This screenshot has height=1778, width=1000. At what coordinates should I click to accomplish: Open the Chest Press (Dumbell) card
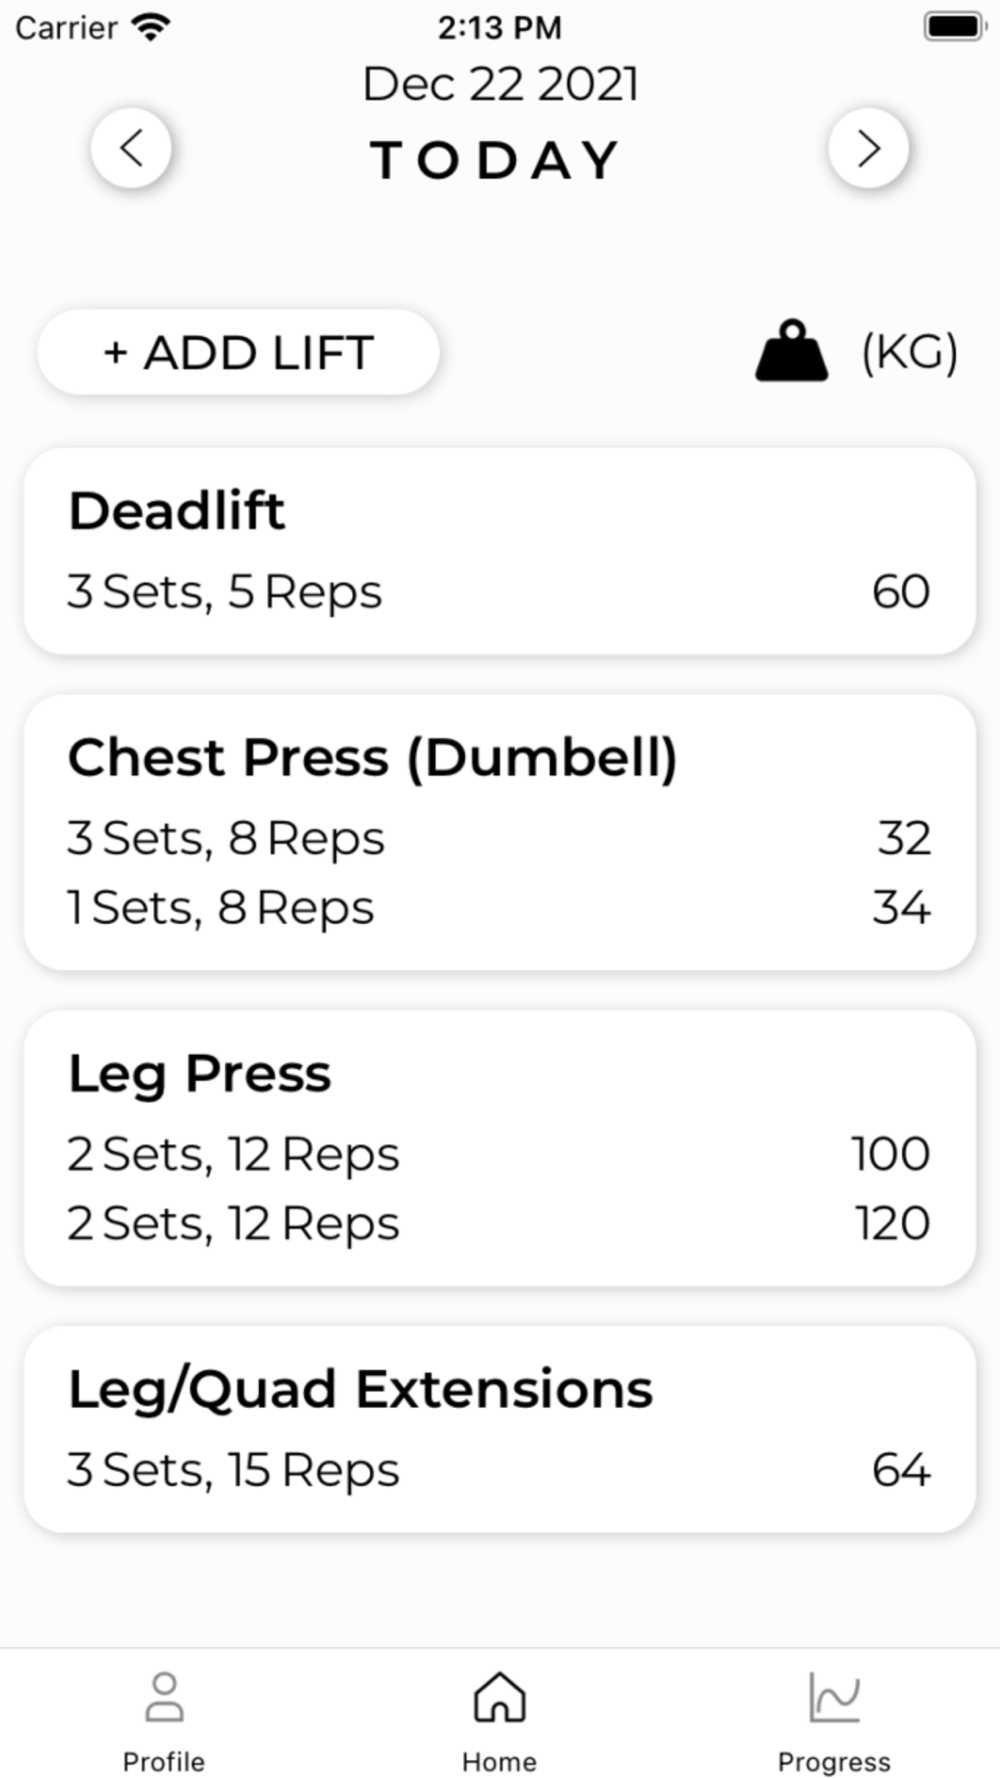(499, 832)
